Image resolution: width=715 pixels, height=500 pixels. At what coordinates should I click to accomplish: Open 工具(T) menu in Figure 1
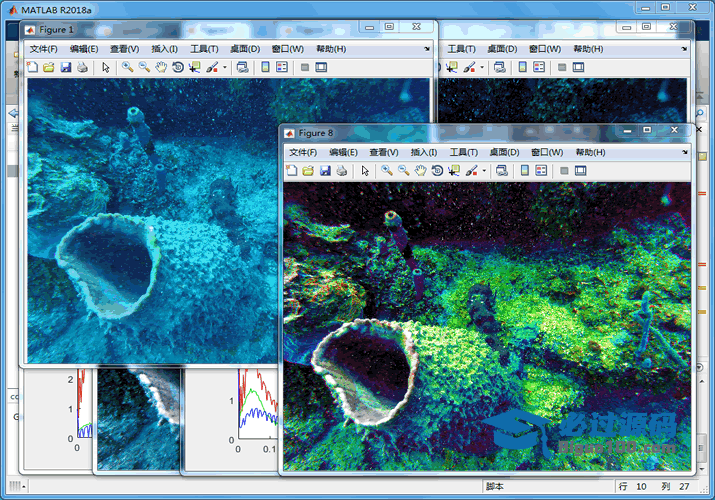pos(204,48)
